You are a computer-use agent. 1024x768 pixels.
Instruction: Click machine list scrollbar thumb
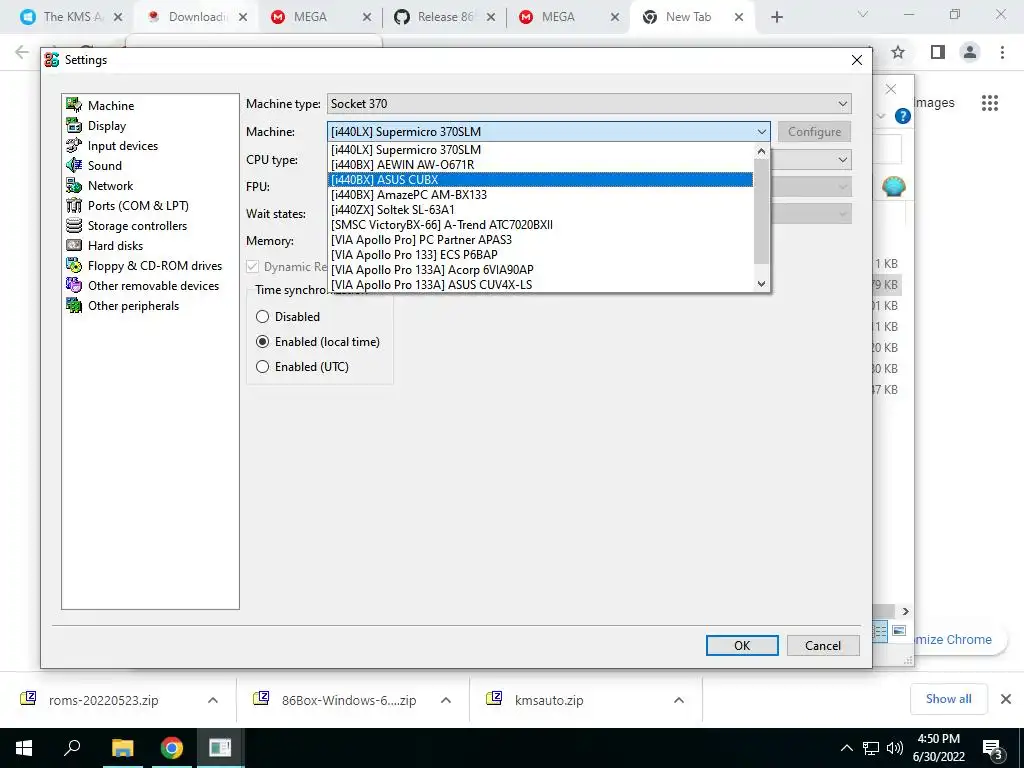761,211
